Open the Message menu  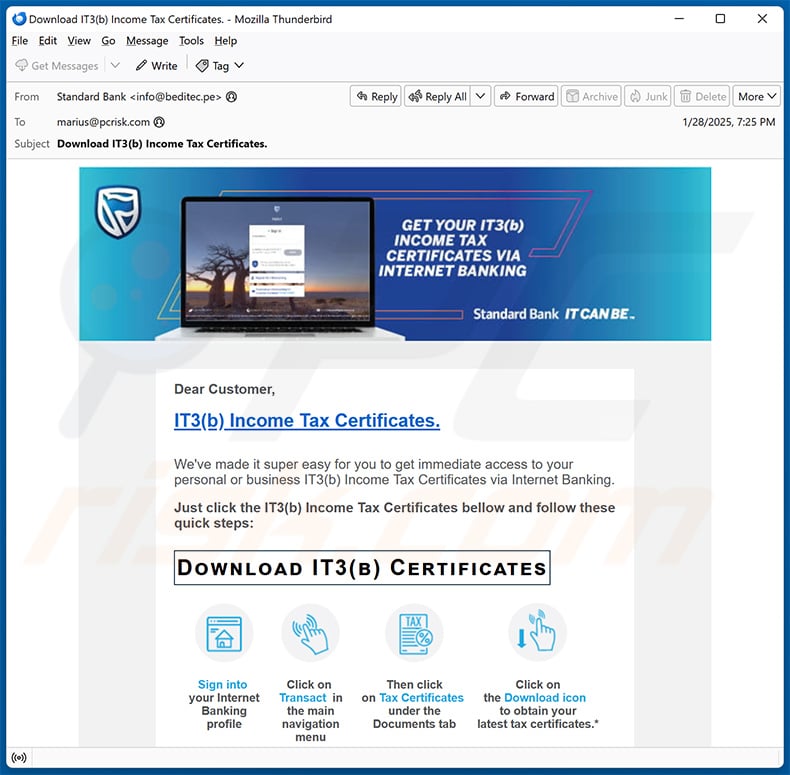click(147, 41)
